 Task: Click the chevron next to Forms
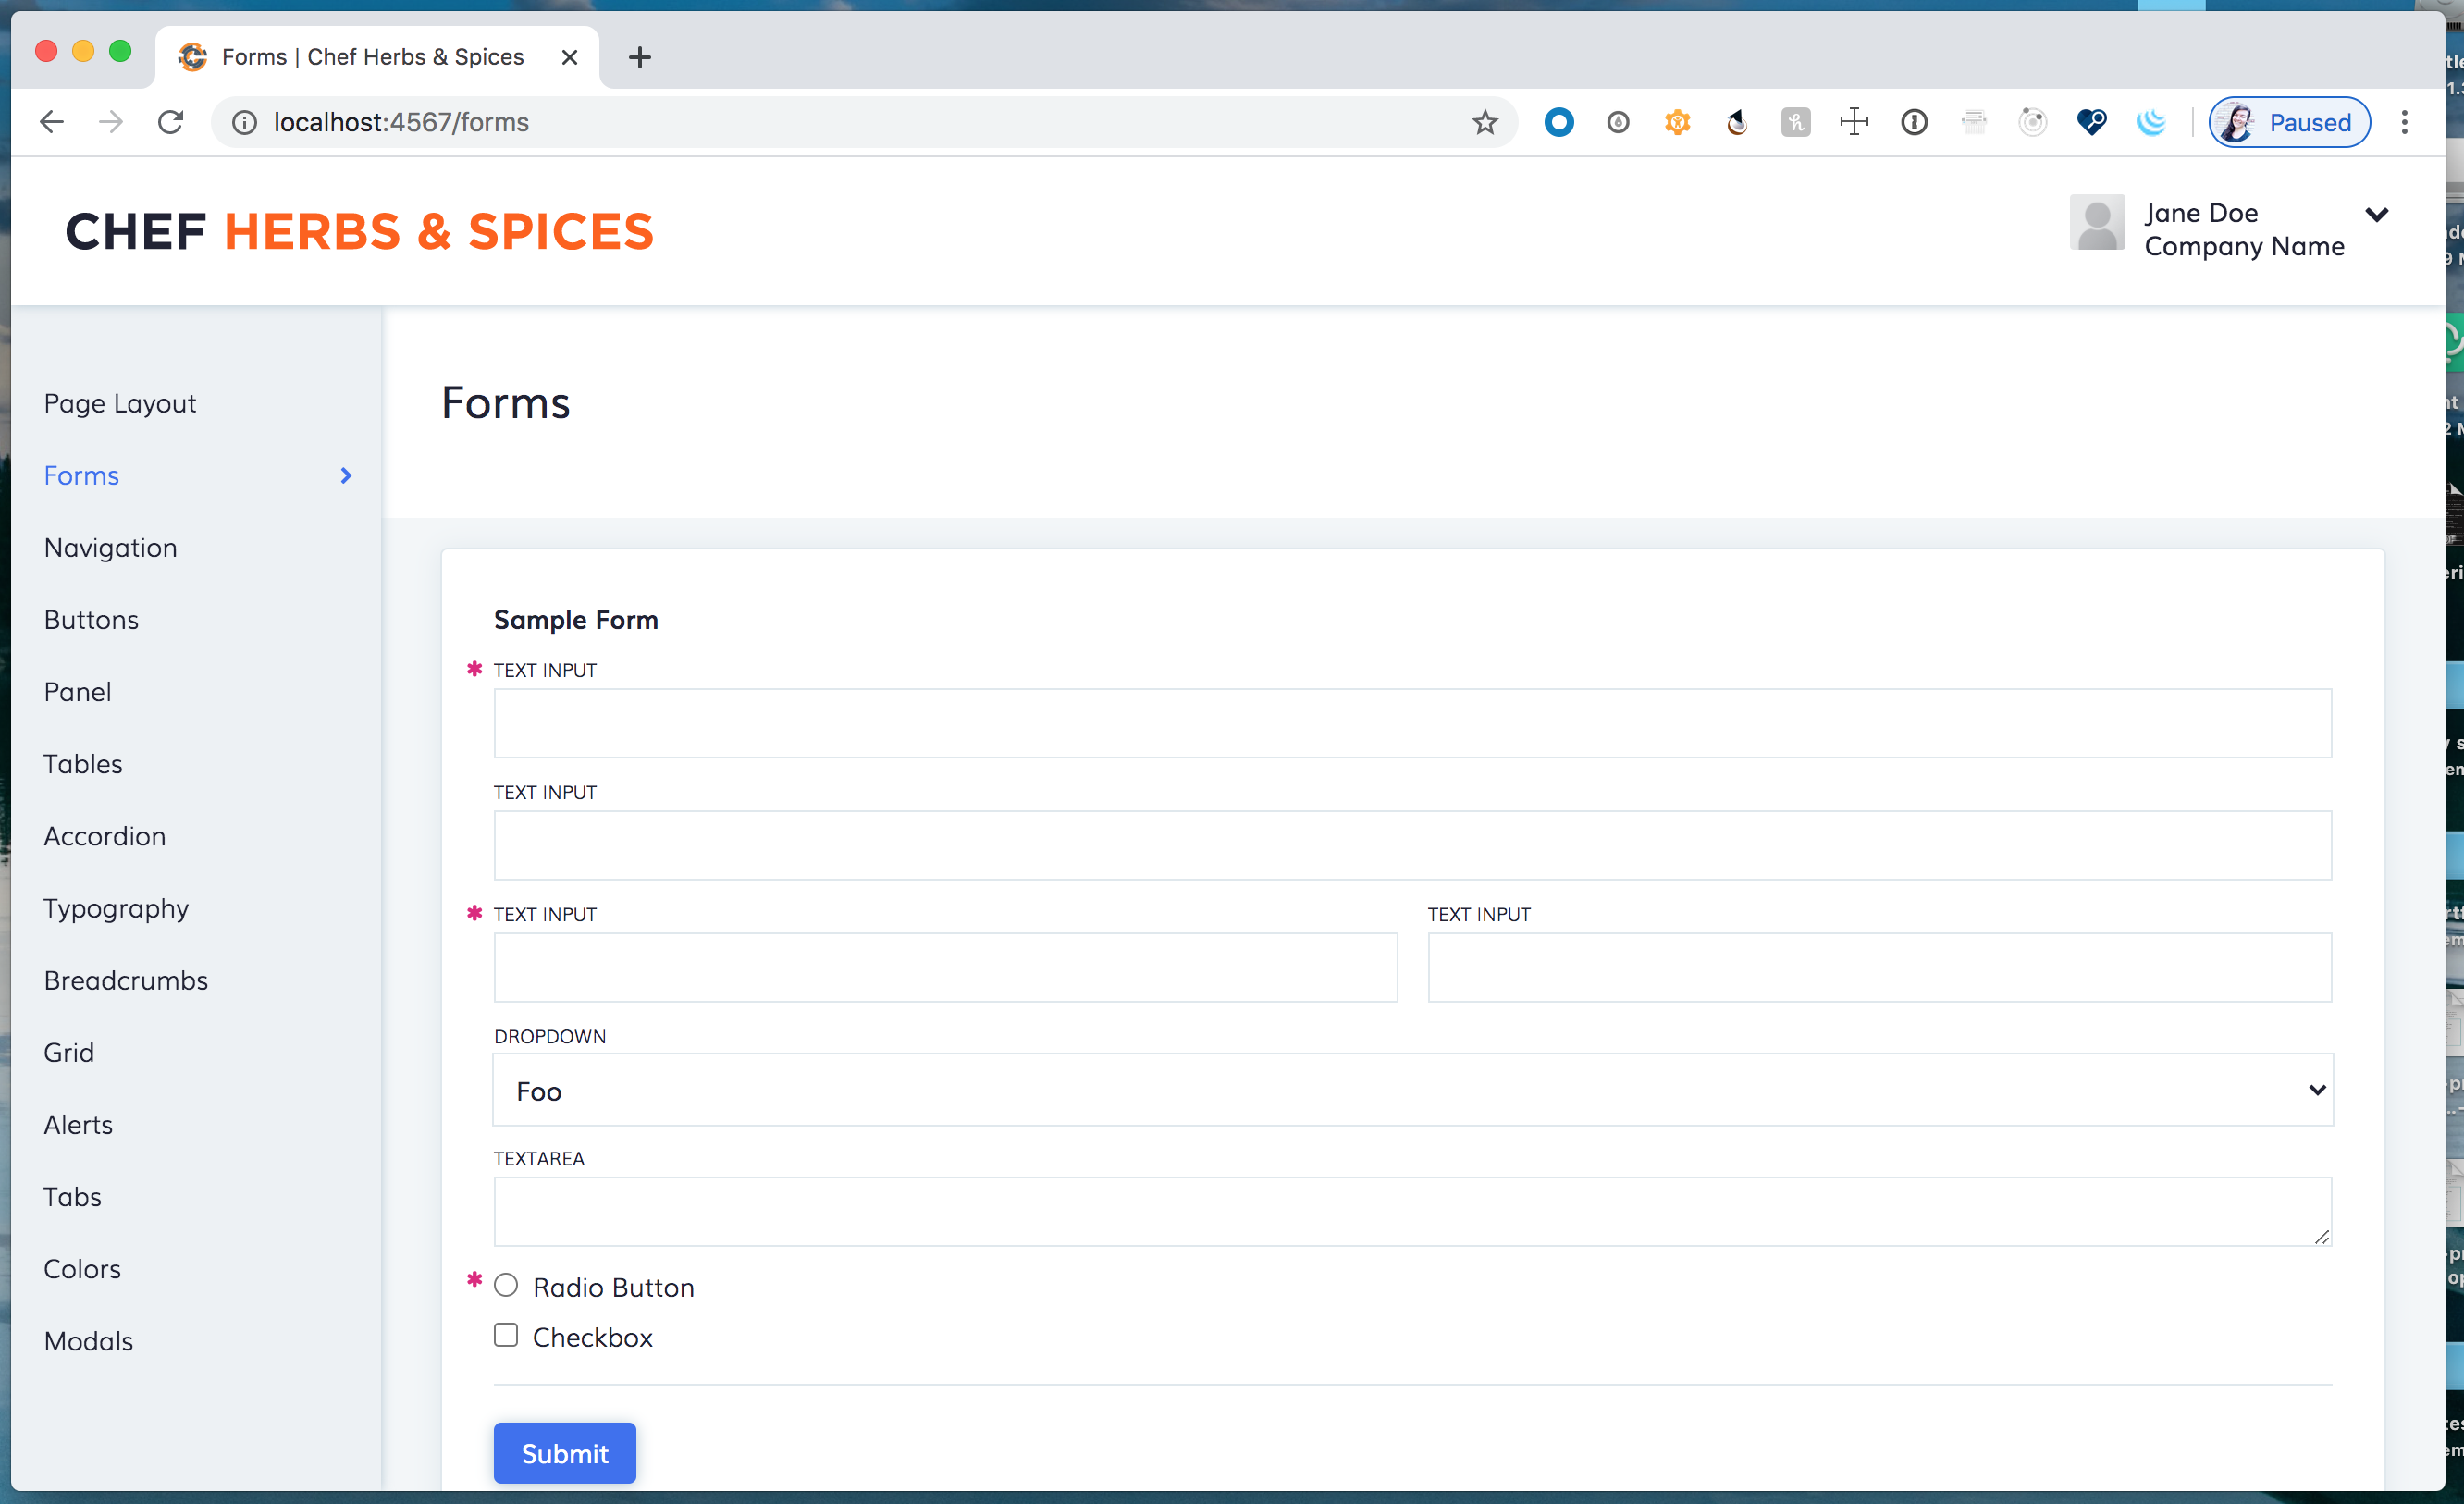click(346, 475)
